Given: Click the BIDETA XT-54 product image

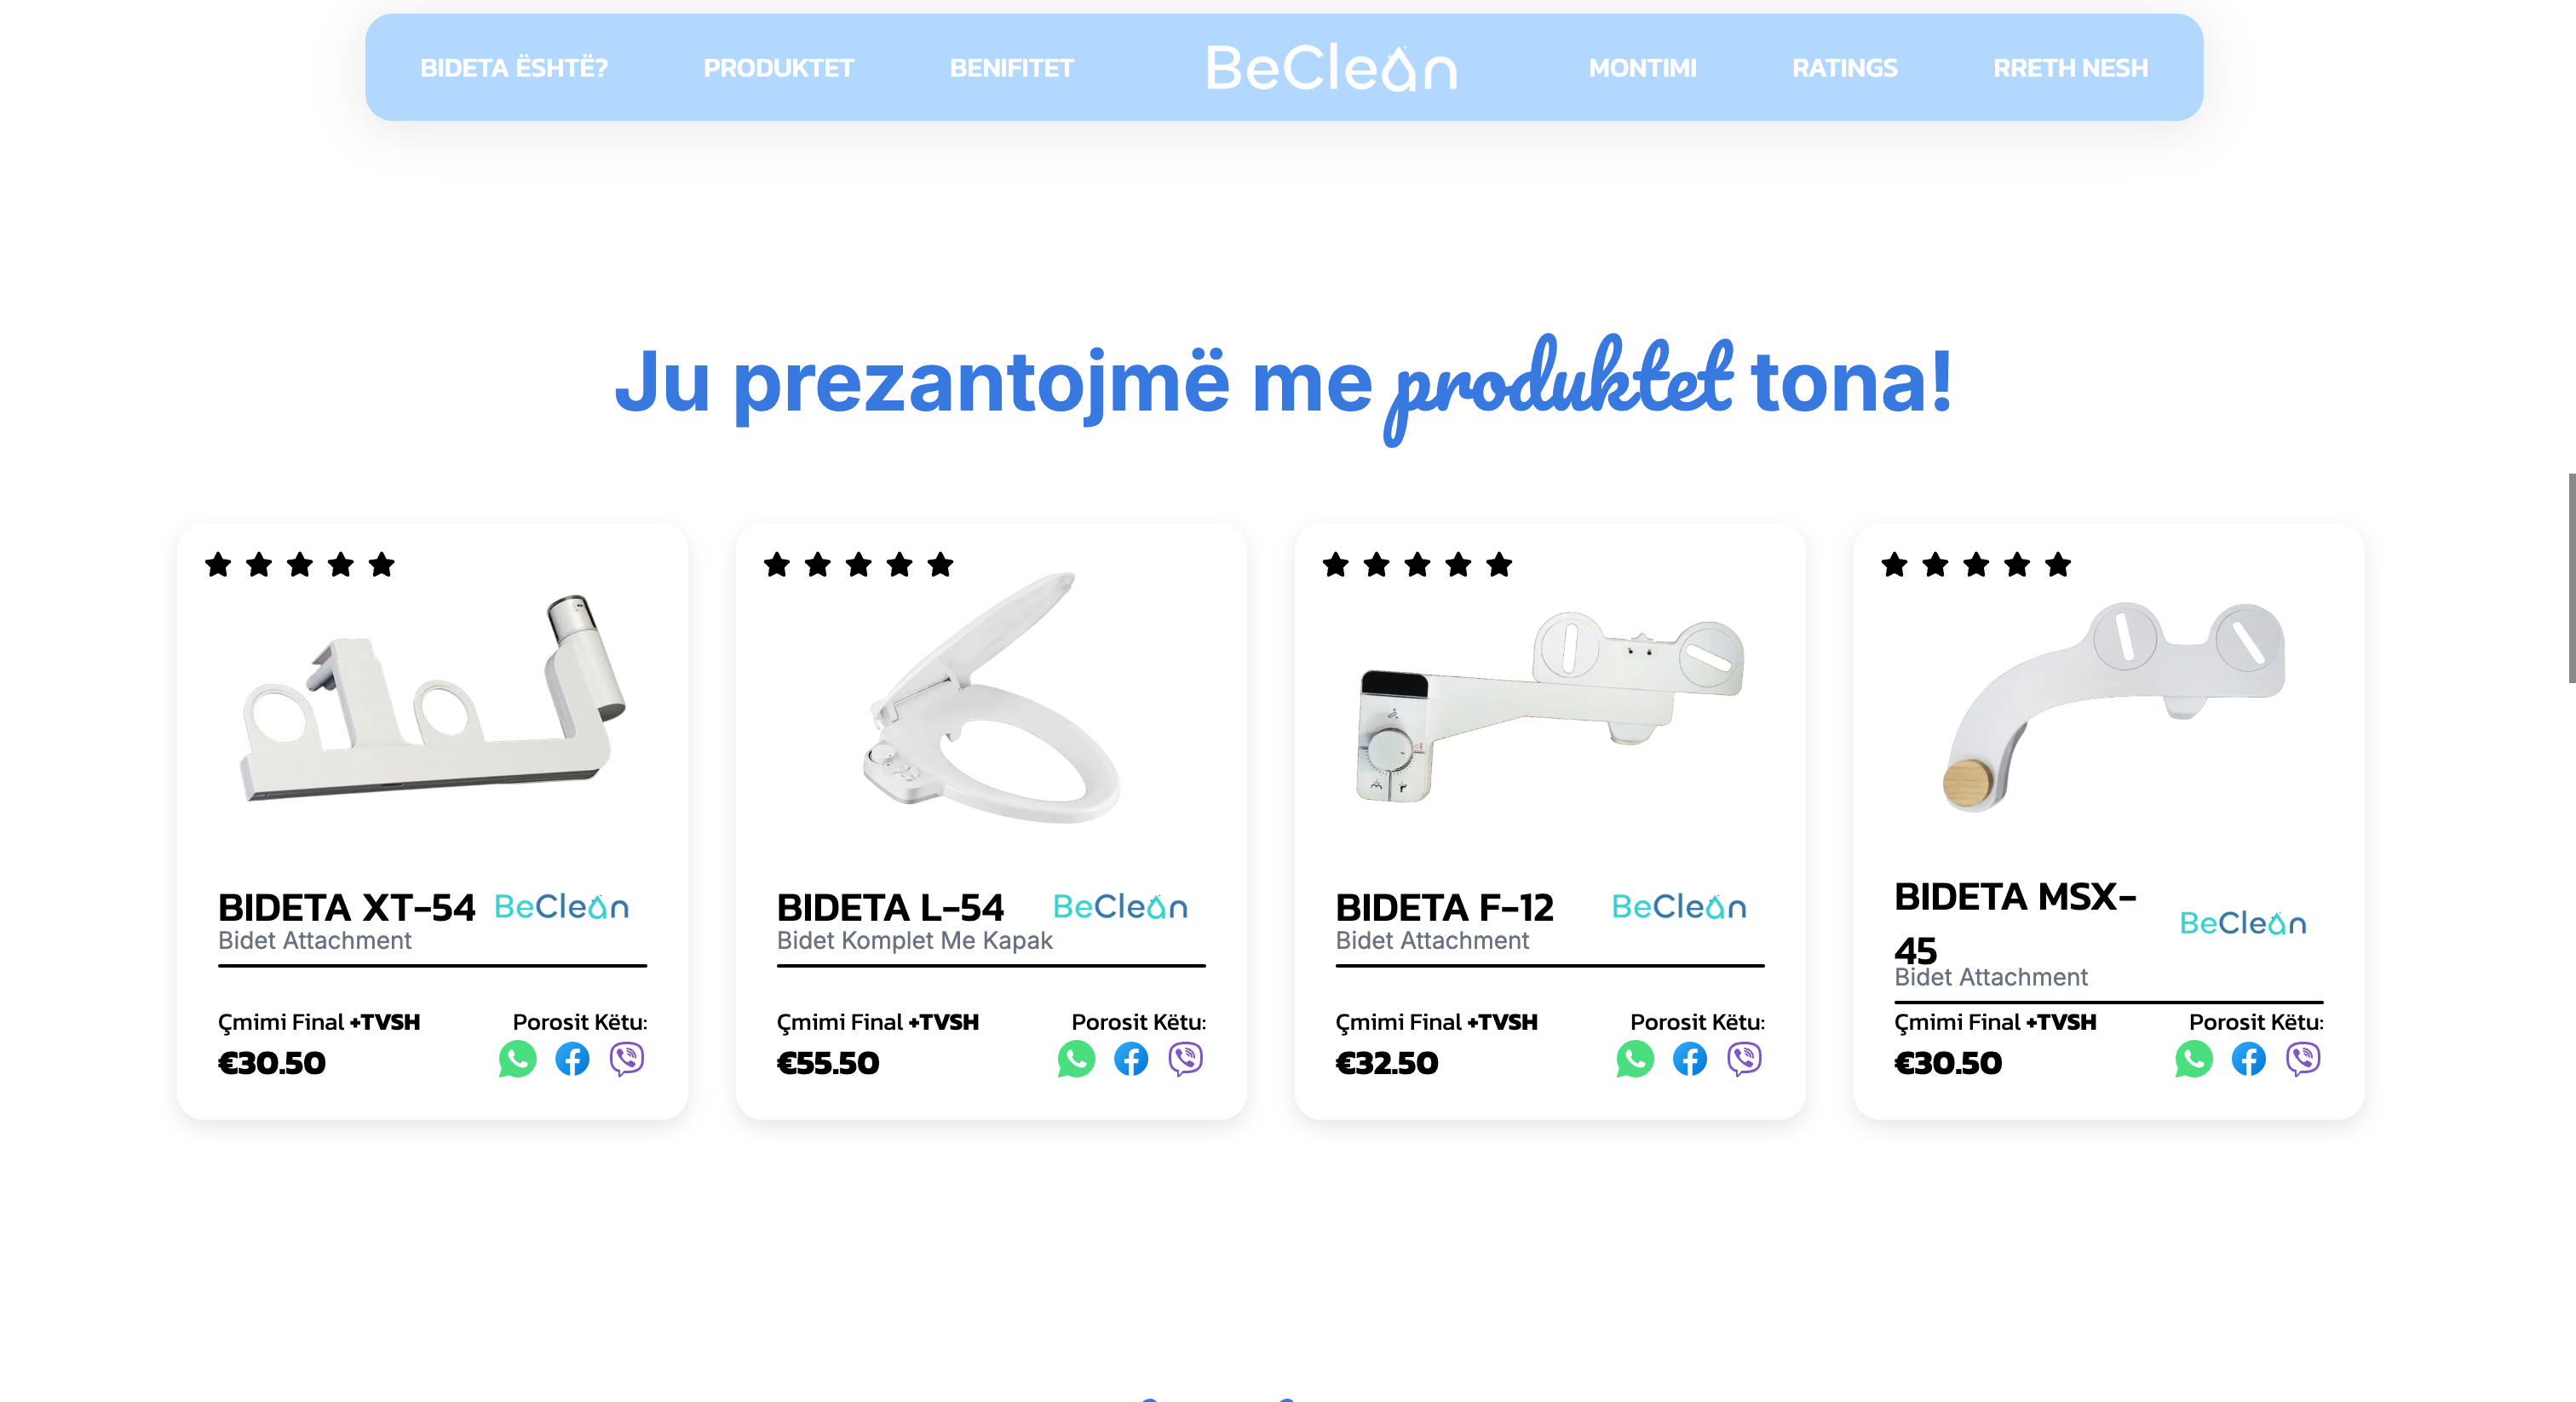Looking at the screenshot, I should (x=433, y=698).
